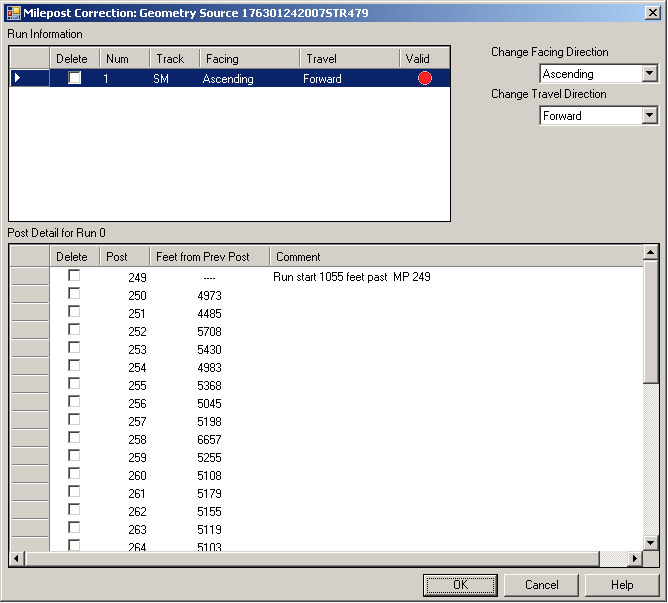Screen dimensions: 668x603
Task: Click the horizontal scroll right arrow
Action: point(635,558)
